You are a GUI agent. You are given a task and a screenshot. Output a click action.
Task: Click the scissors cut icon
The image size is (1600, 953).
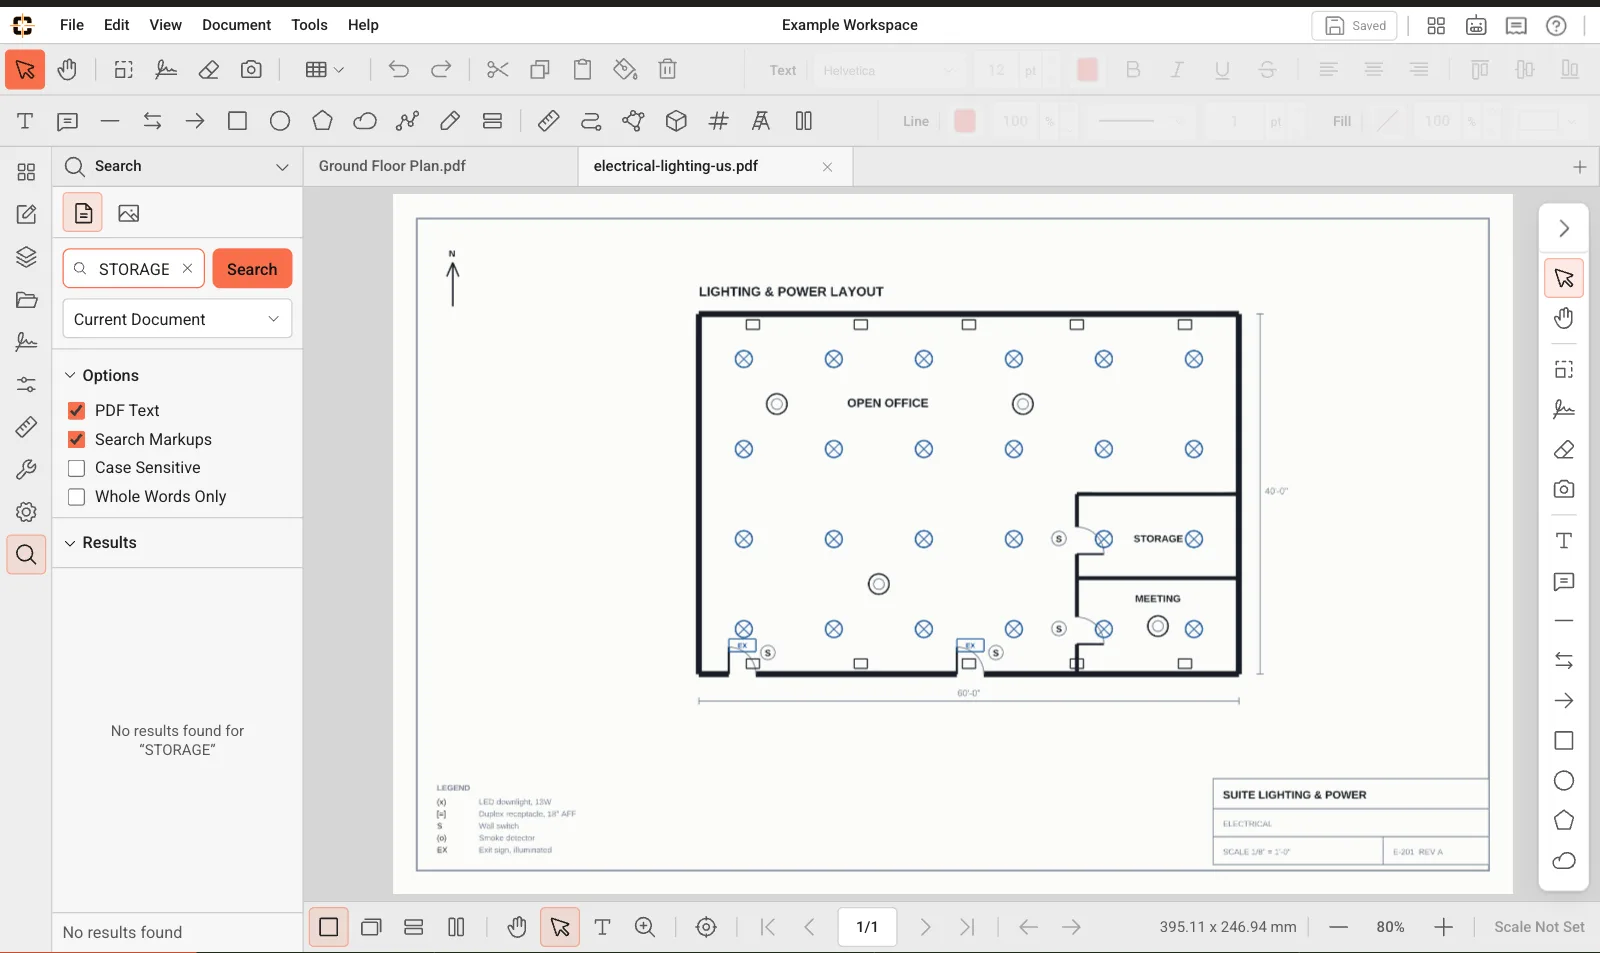point(497,70)
